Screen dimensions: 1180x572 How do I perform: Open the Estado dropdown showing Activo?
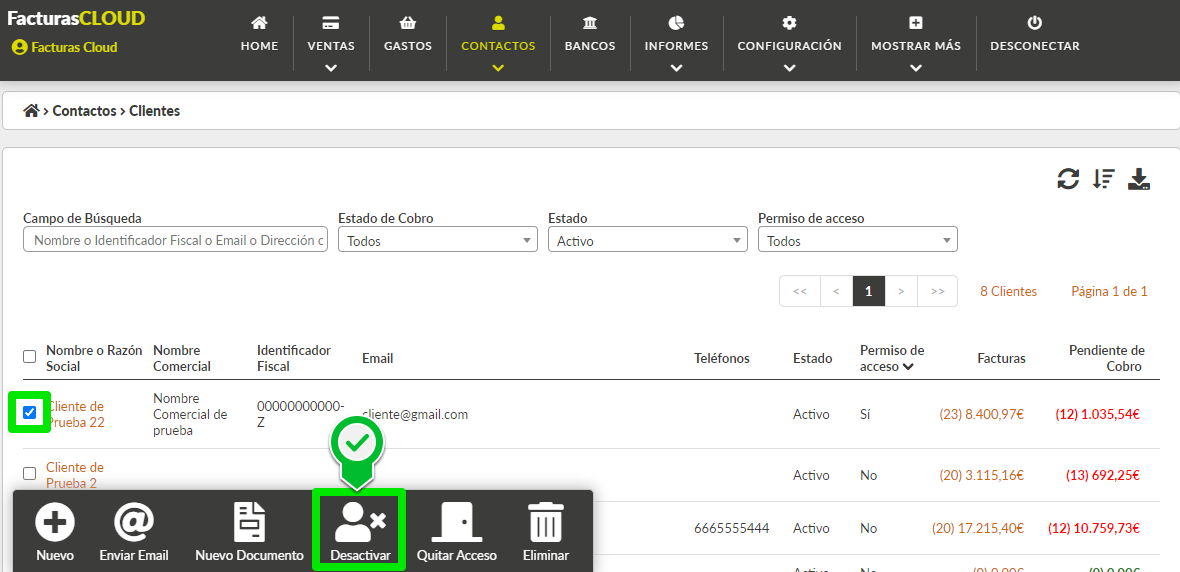tap(648, 241)
